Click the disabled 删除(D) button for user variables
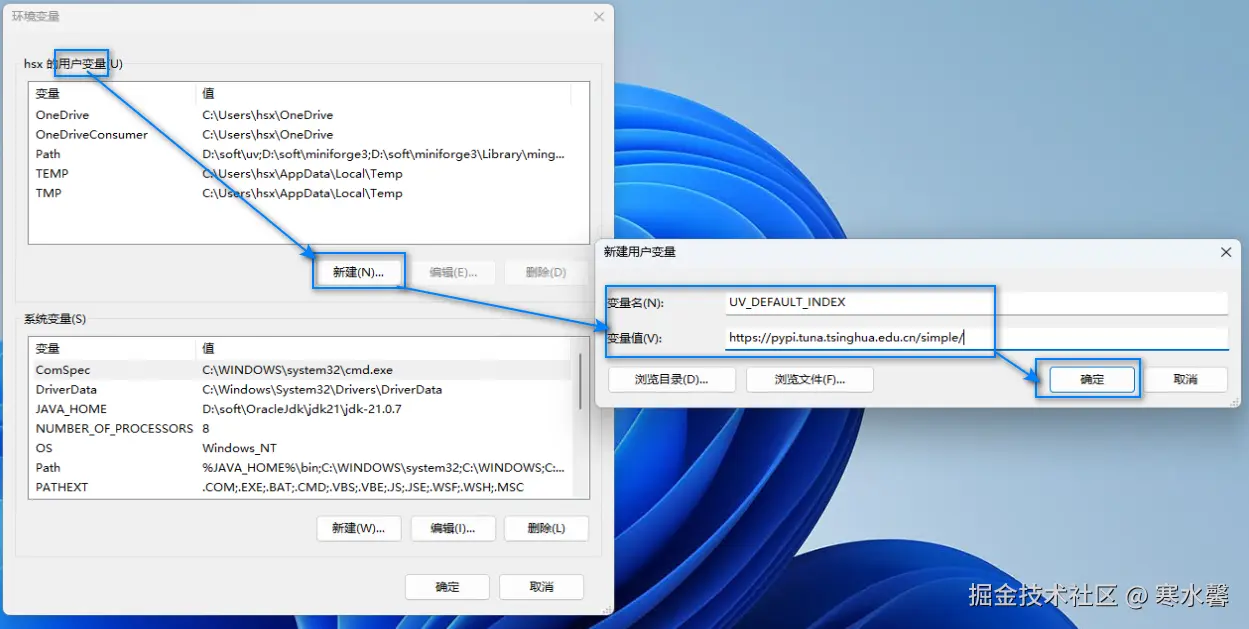1249x629 pixels. [546, 272]
